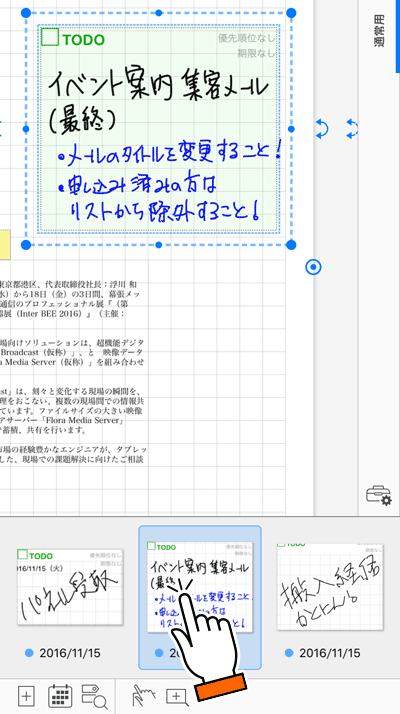400x714 pixels.
Task: Select the first thumbnail dated 2016/11/15 (火)
Action: [70, 587]
